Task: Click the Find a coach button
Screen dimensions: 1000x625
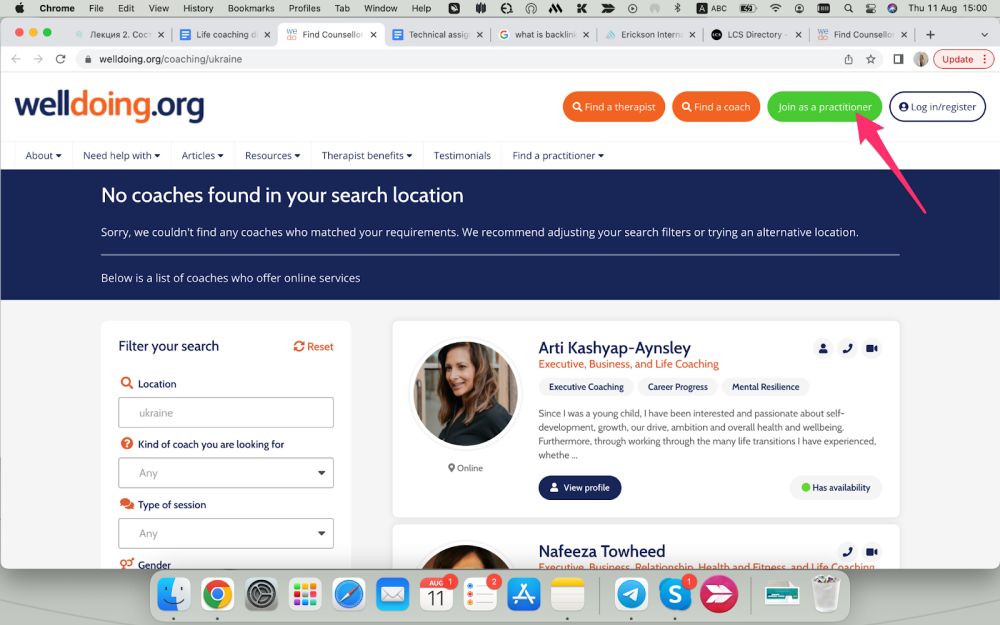Action: click(x=716, y=107)
